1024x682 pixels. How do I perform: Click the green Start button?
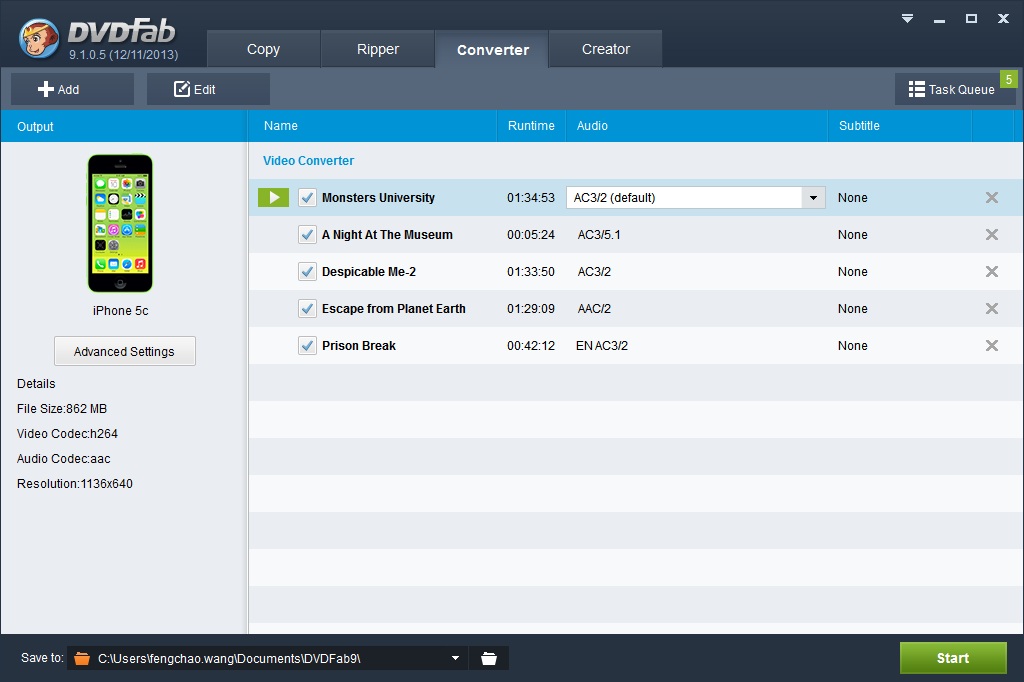coord(953,658)
